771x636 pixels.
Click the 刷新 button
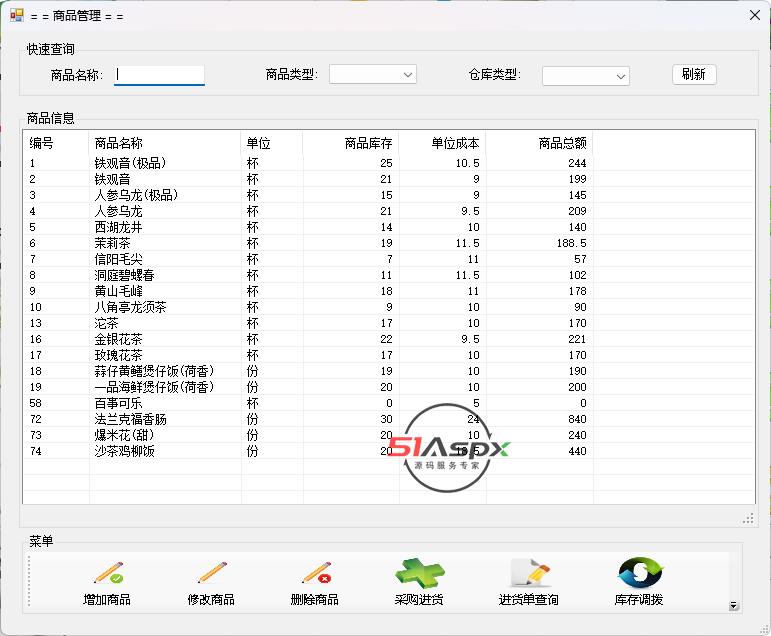tap(694, 74)
